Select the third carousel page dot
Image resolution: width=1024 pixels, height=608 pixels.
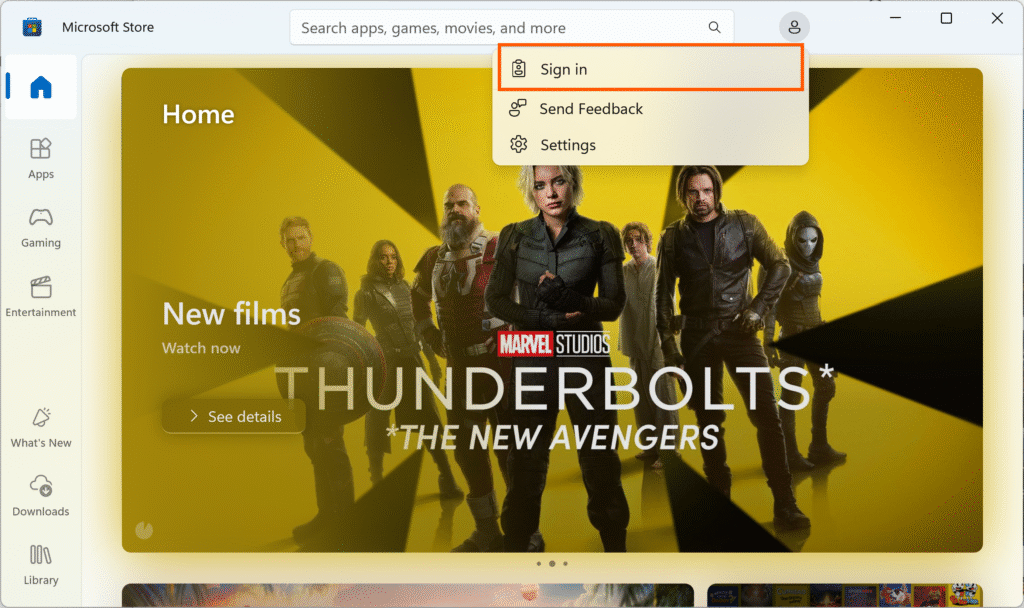566,564
